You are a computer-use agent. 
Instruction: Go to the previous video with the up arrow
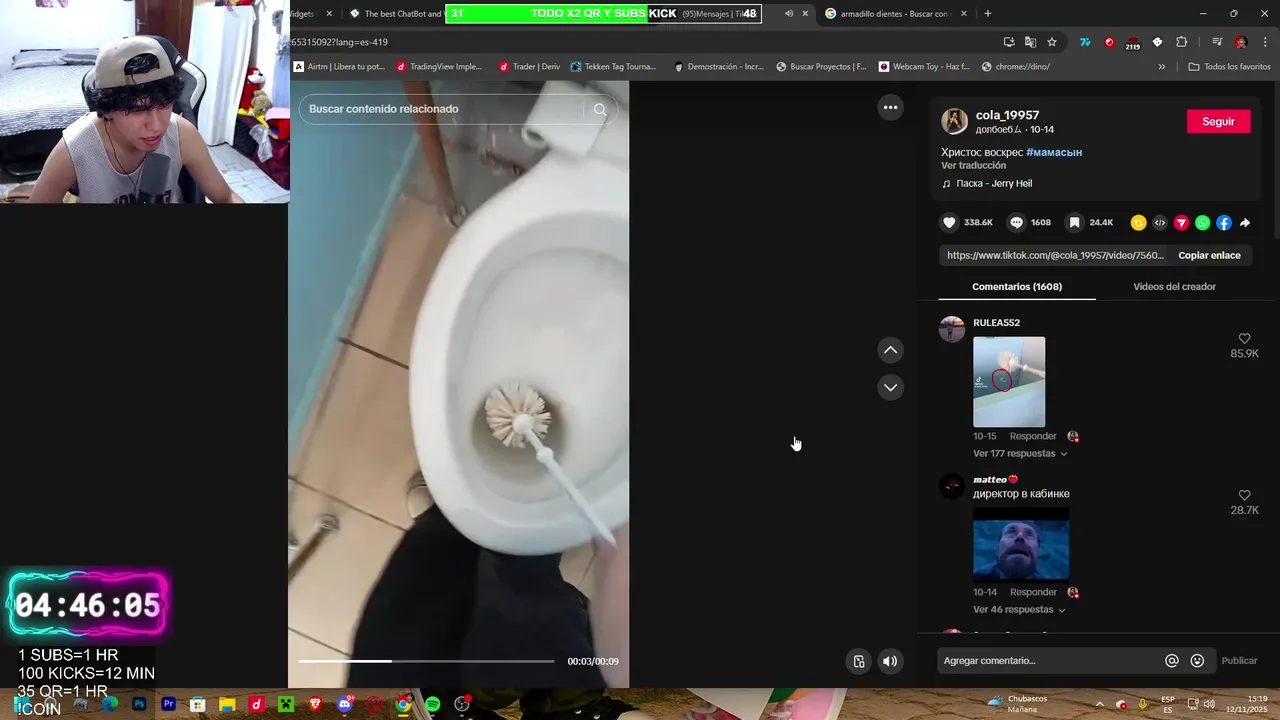890,350
